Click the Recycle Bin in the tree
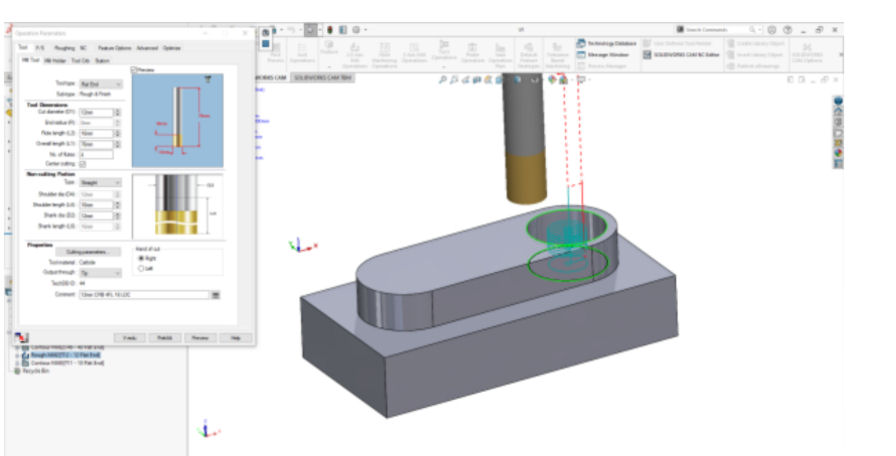This screenshot has width=896, height=456. (35, 370)
